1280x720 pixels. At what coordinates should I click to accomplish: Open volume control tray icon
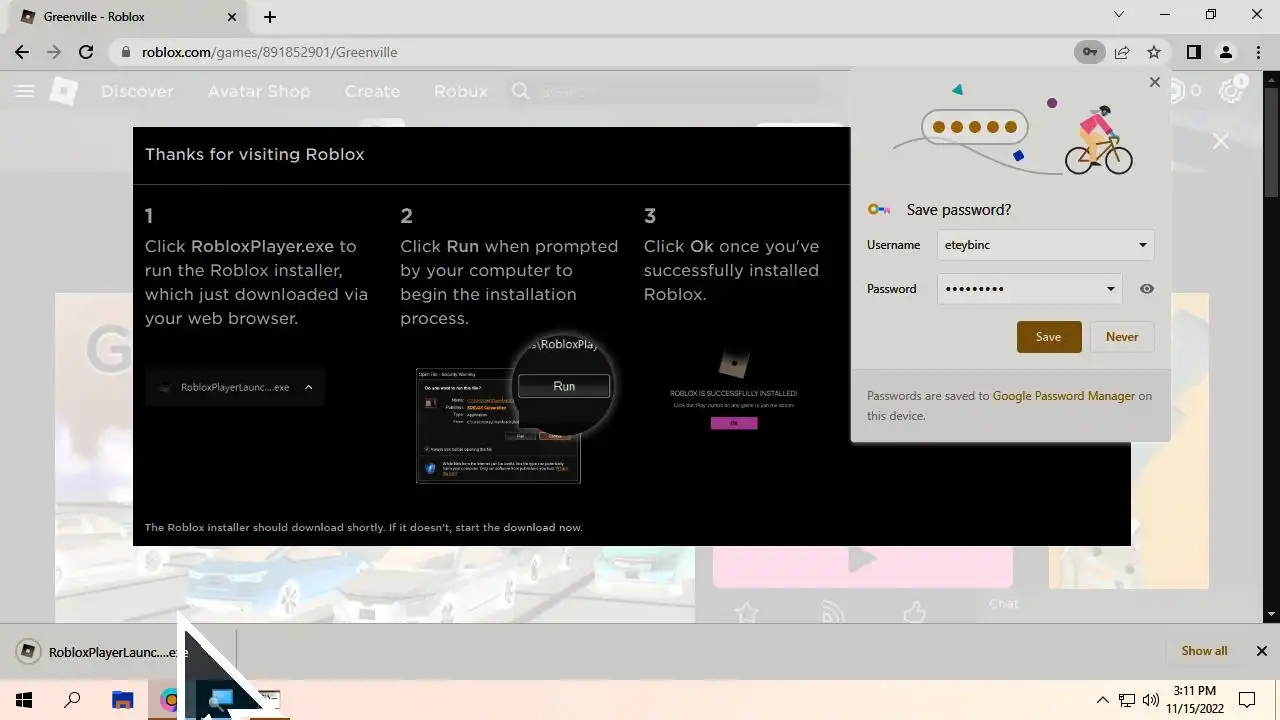click(1151, 700)
